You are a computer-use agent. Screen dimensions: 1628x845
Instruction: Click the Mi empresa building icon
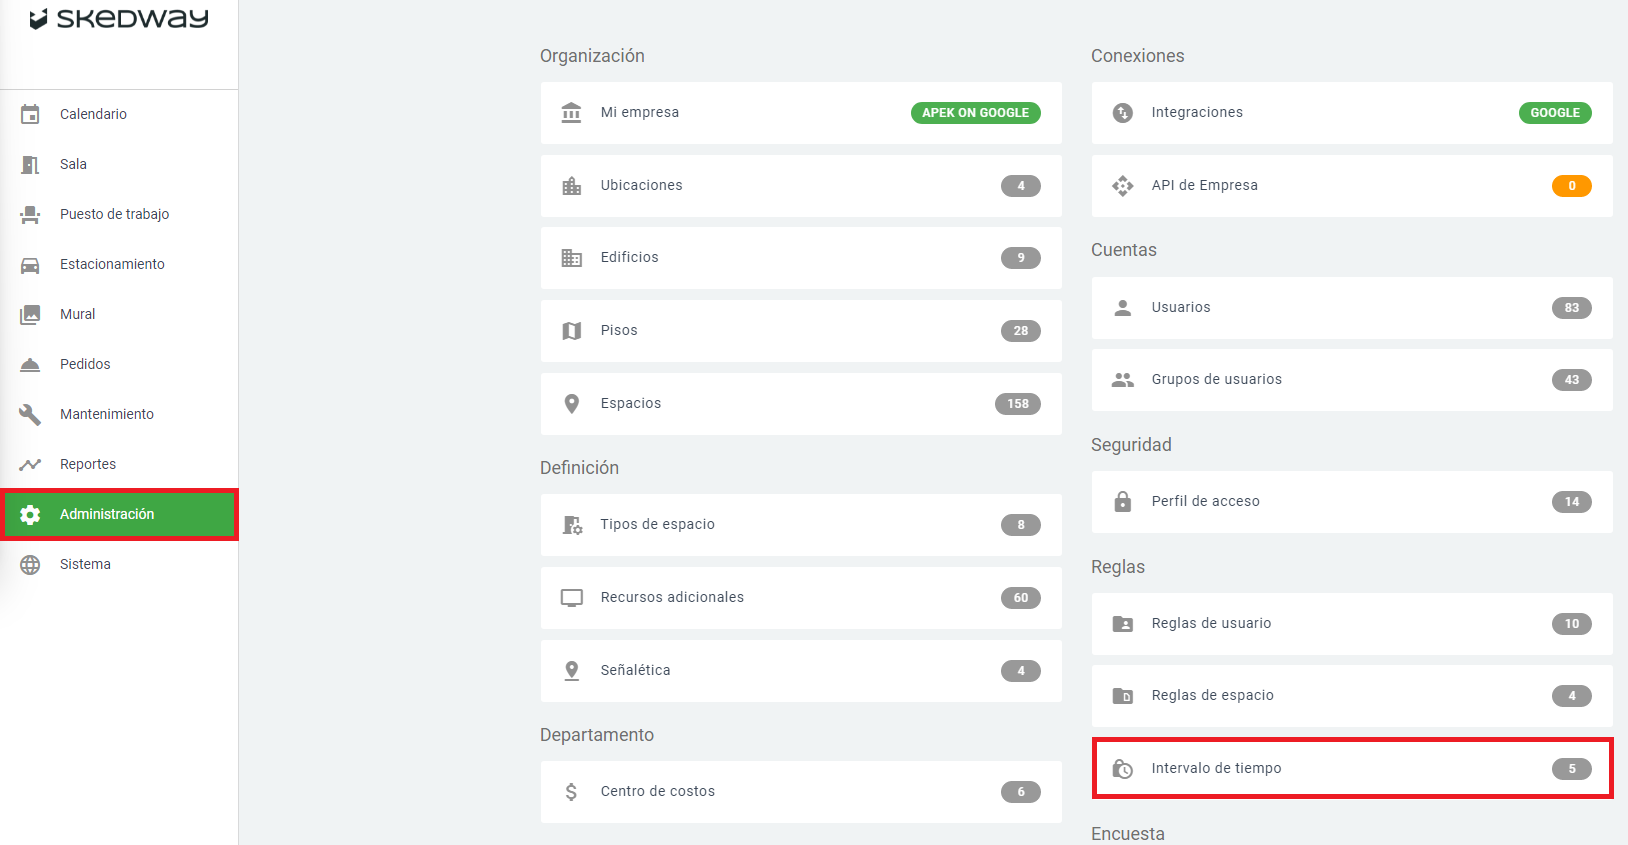(x=571, y=113)
